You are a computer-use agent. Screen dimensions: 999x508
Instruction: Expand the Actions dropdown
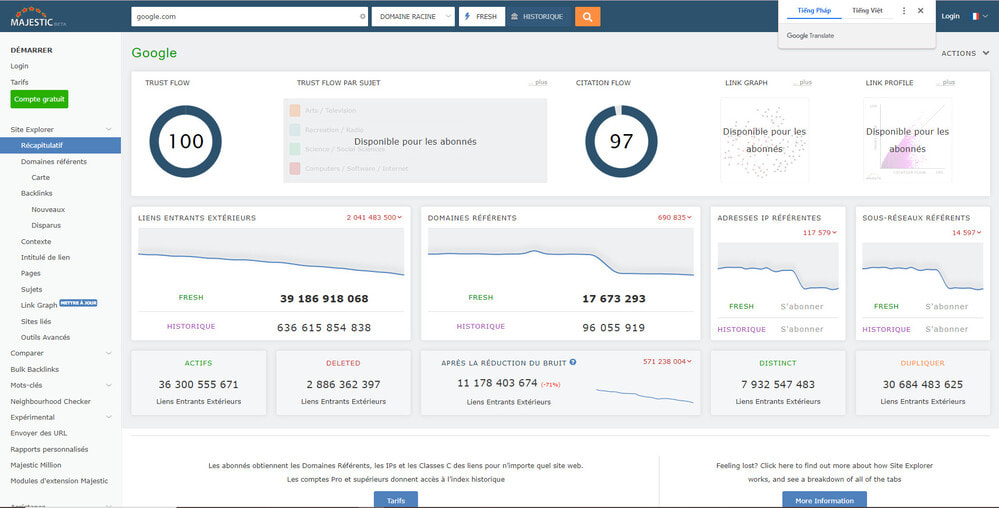[x=965, y=53]
